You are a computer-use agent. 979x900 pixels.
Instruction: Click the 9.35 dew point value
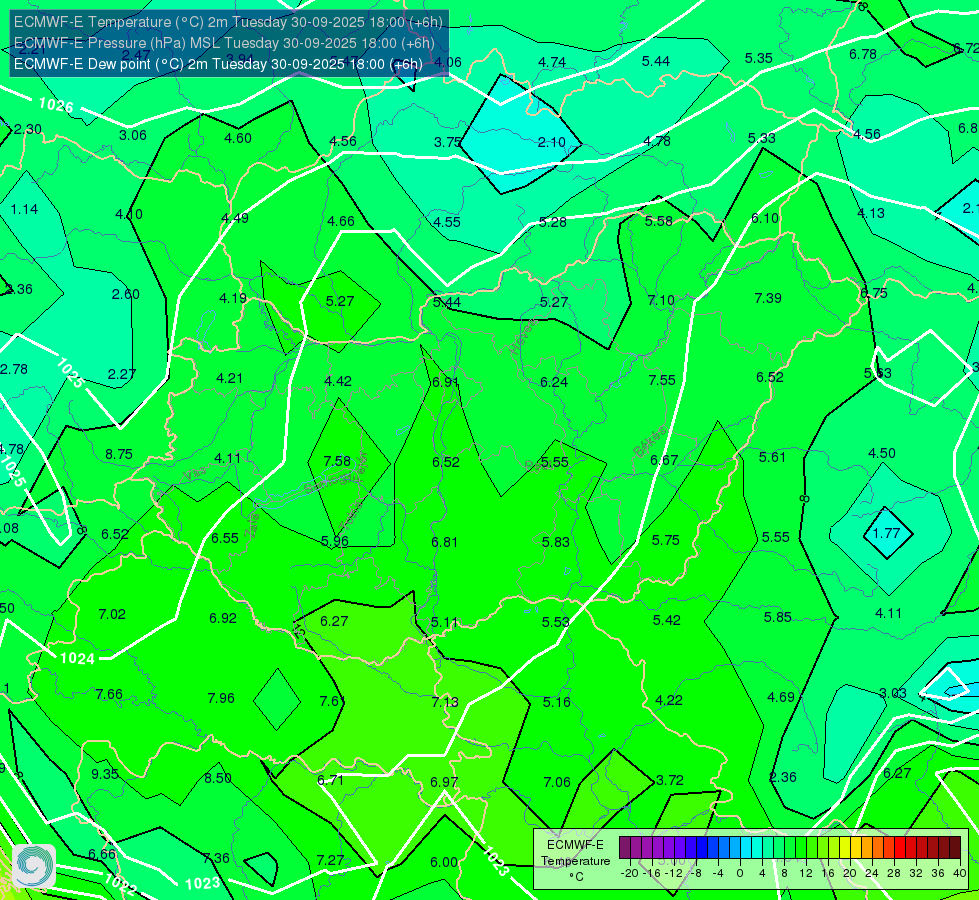point(105,774)
